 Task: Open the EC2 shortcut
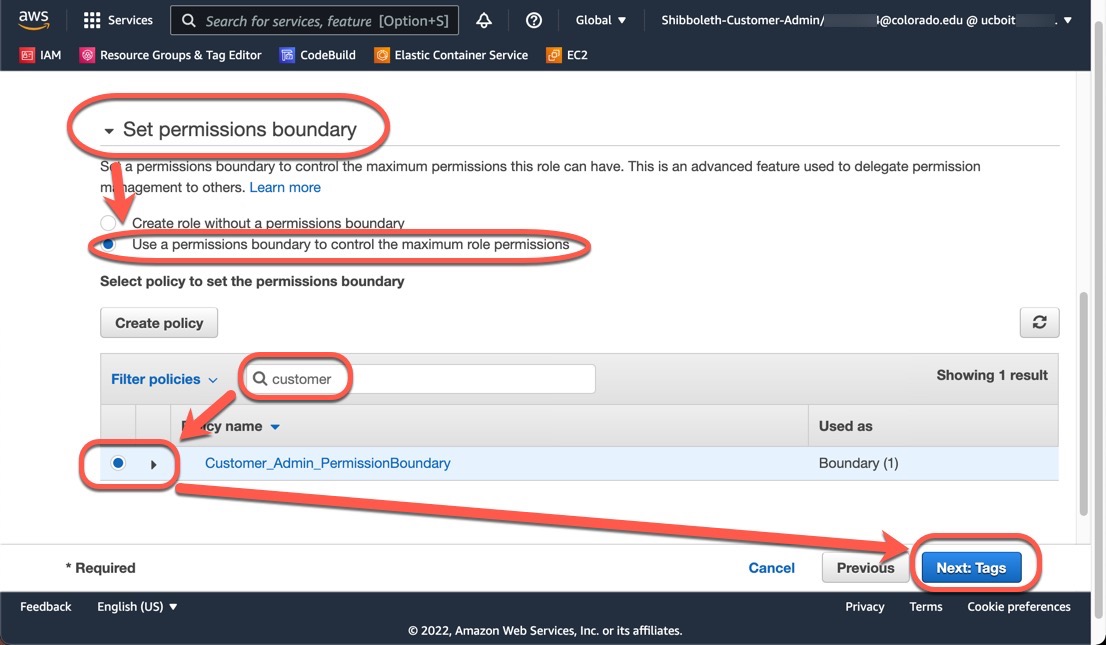[567, 55]
